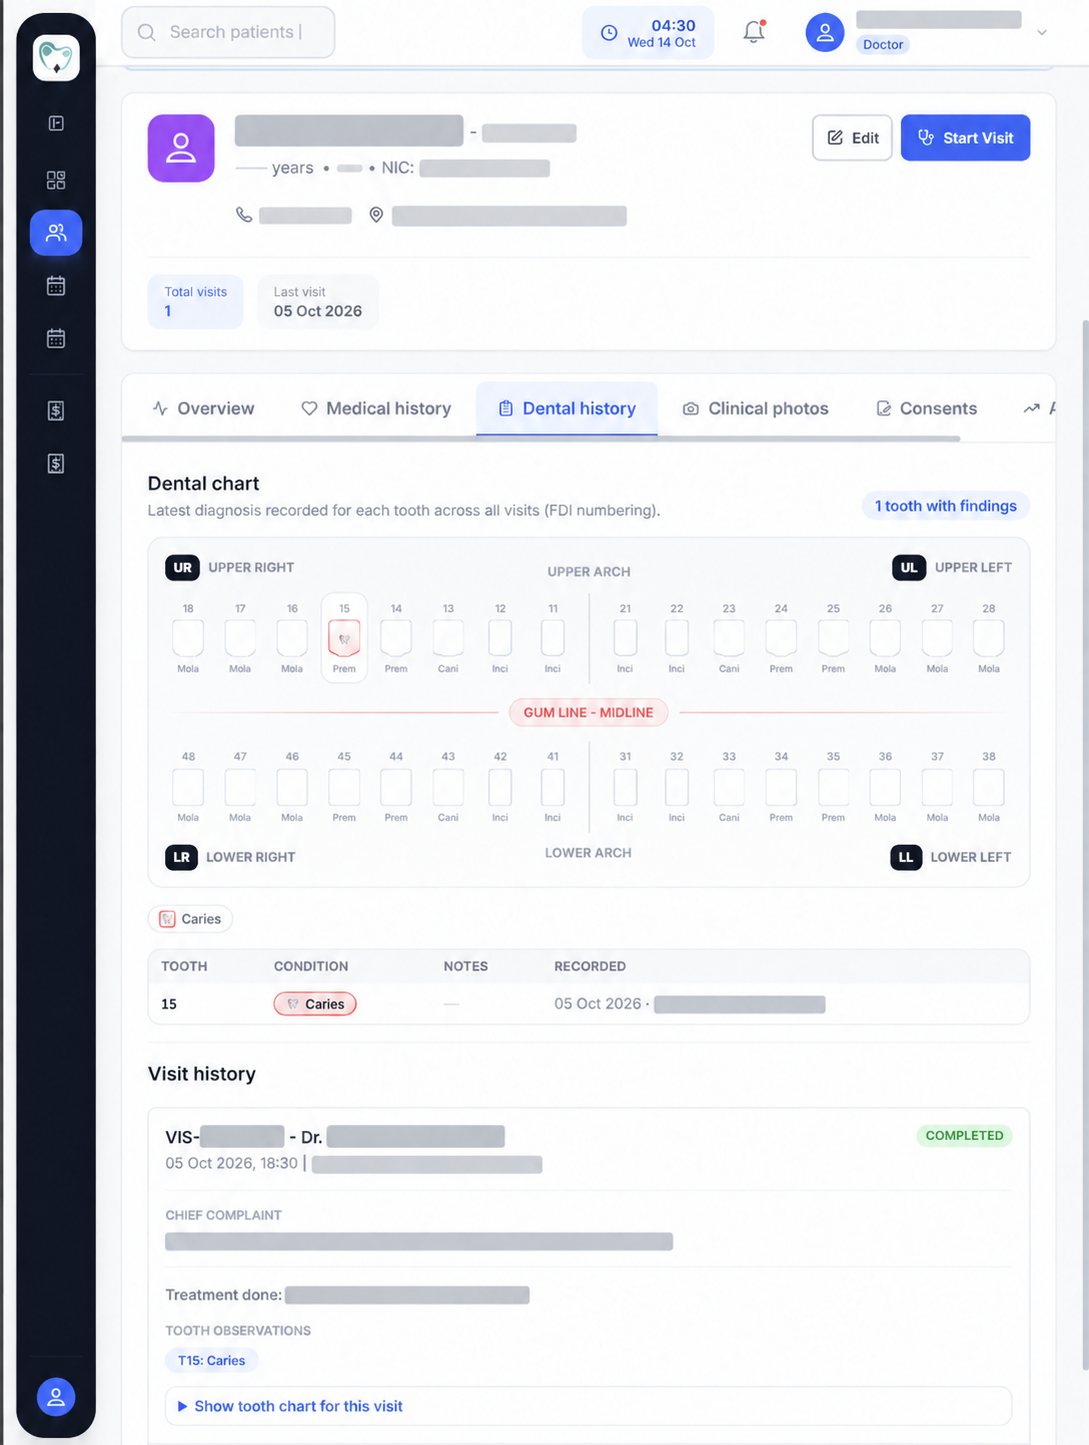Open the clinic logo home icon
Screen dimensions: 1089x1445
[x=56, y=58]
